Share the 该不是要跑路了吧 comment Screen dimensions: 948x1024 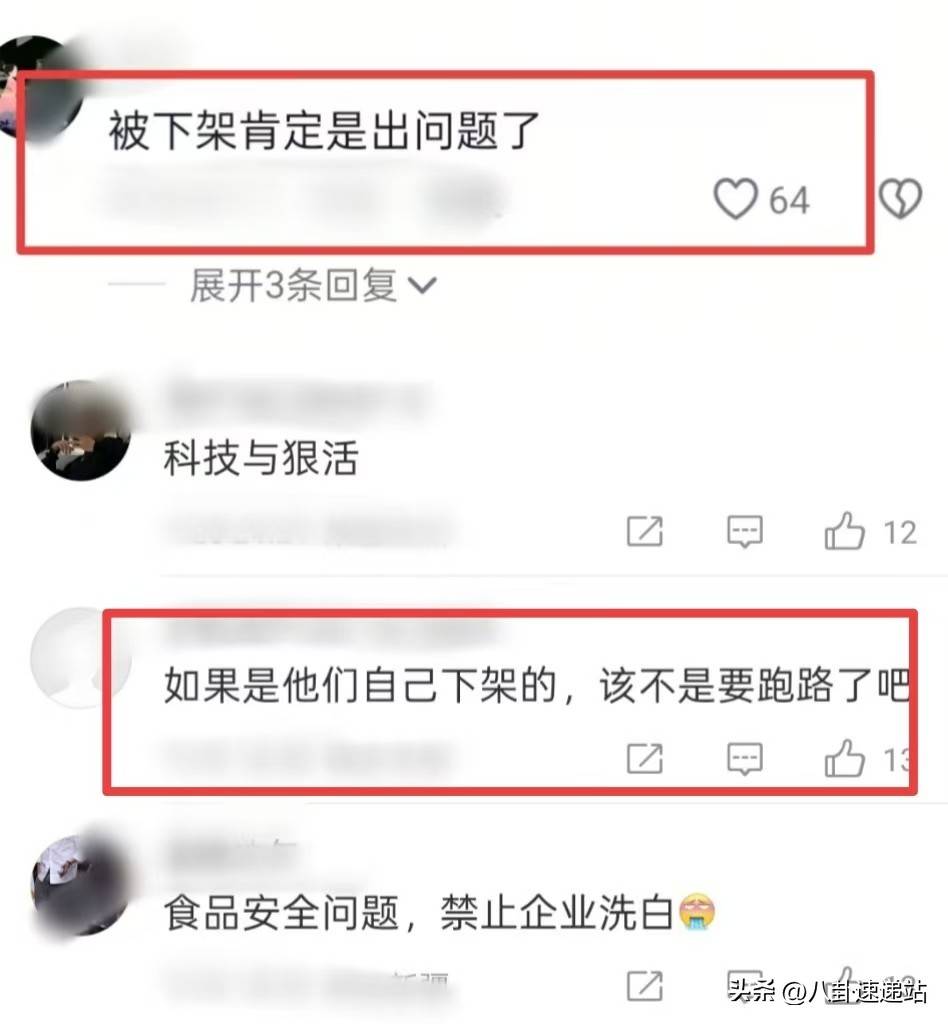point(644,758)
